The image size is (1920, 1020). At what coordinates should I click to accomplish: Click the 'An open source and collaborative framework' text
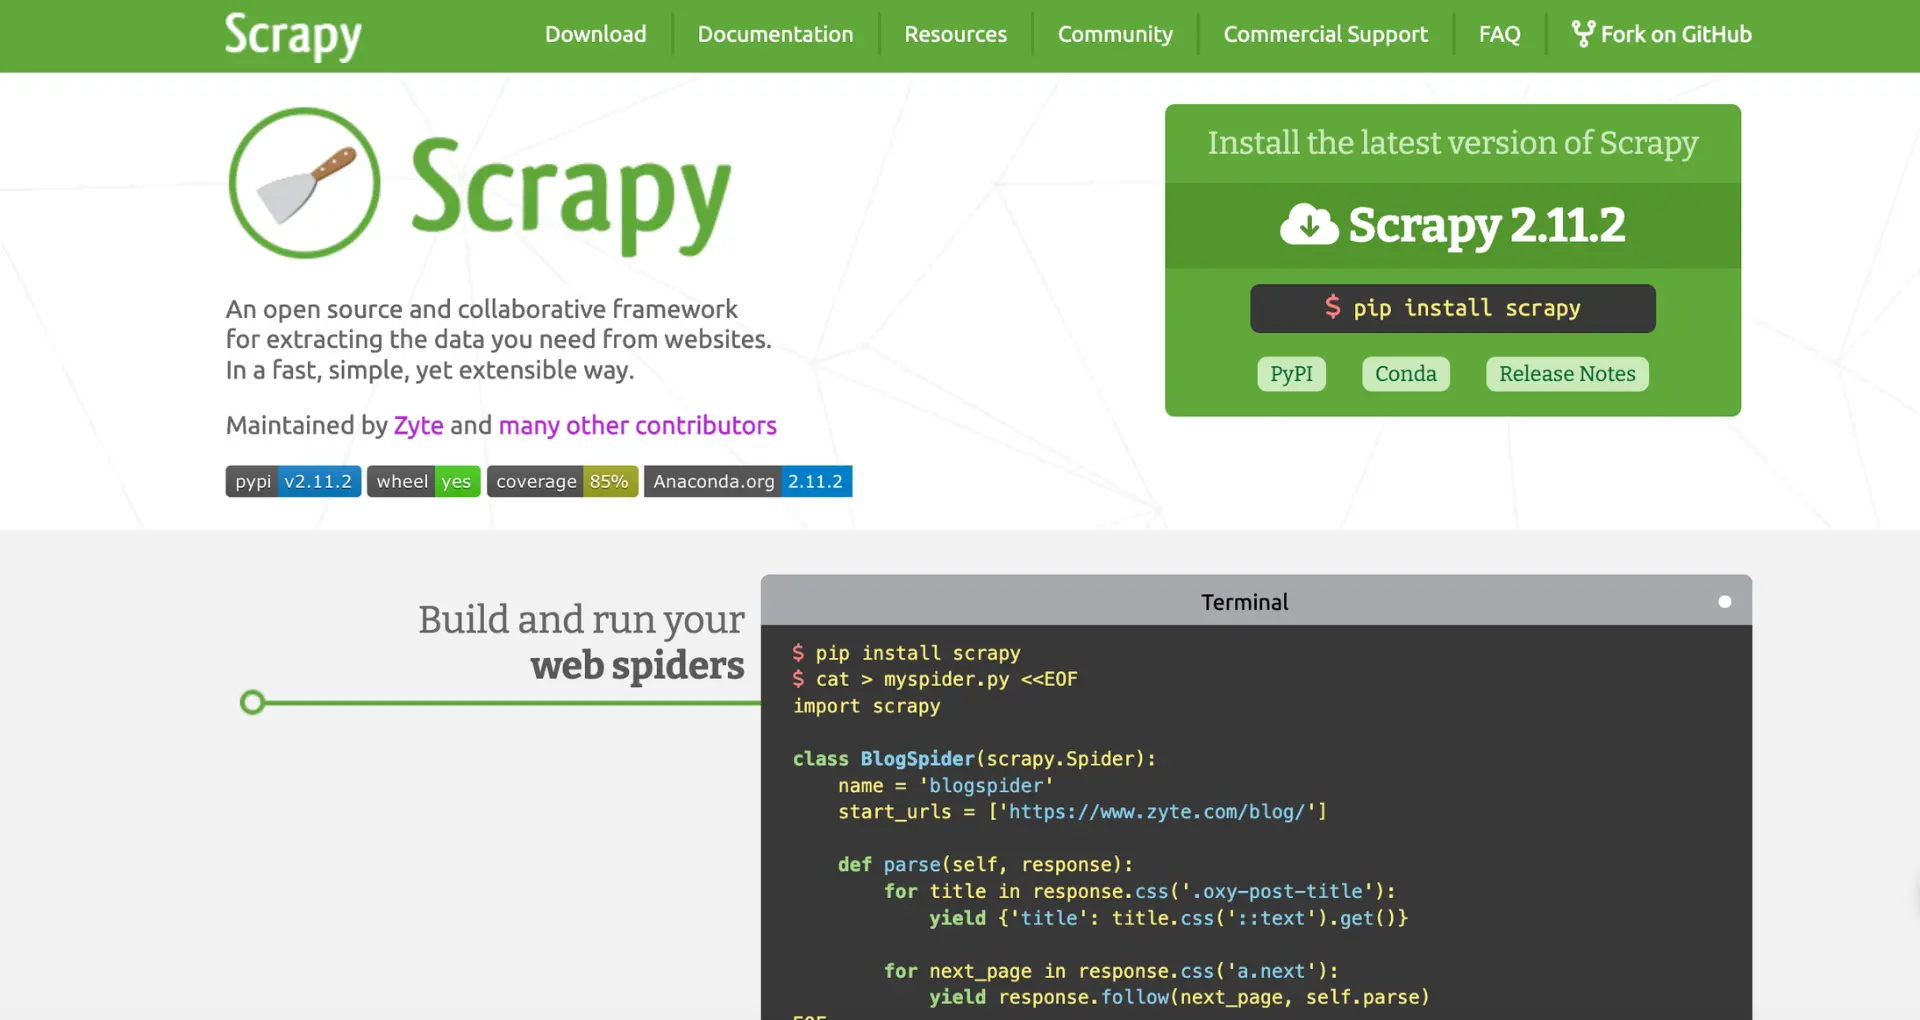pyautogui.click(x=481, y=309)
